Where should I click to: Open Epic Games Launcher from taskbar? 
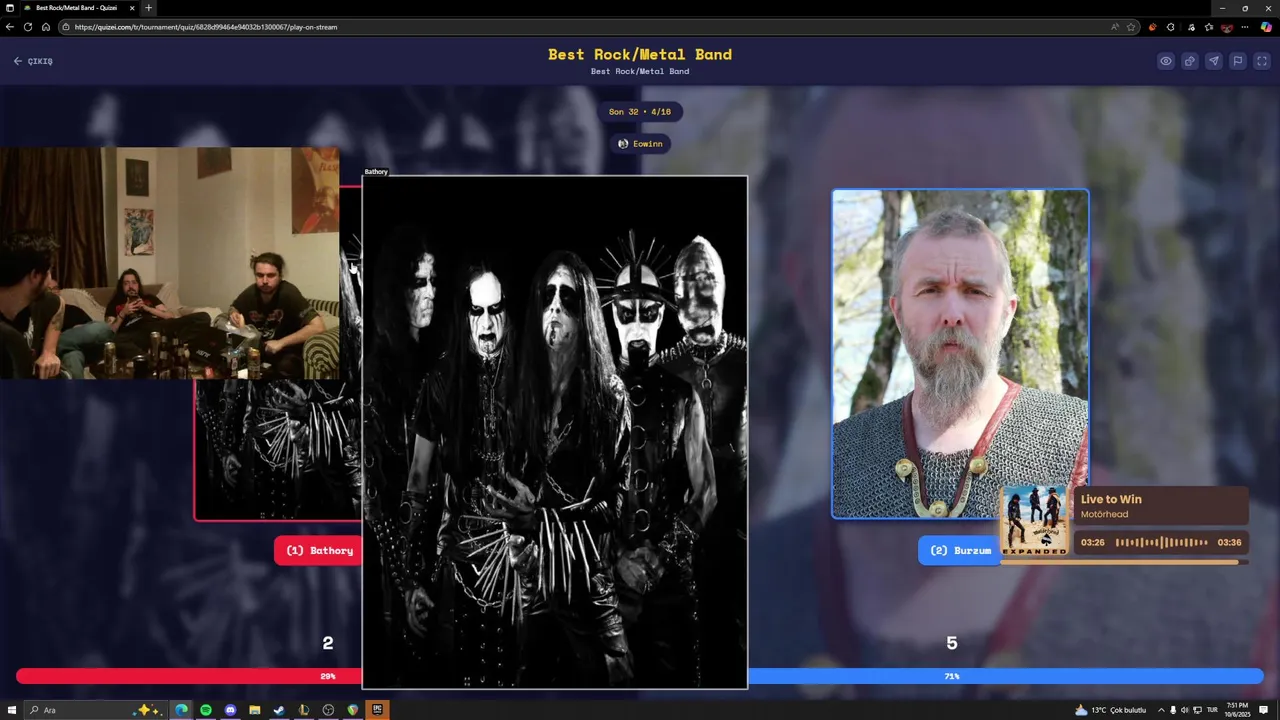click(x=377, y=710)
